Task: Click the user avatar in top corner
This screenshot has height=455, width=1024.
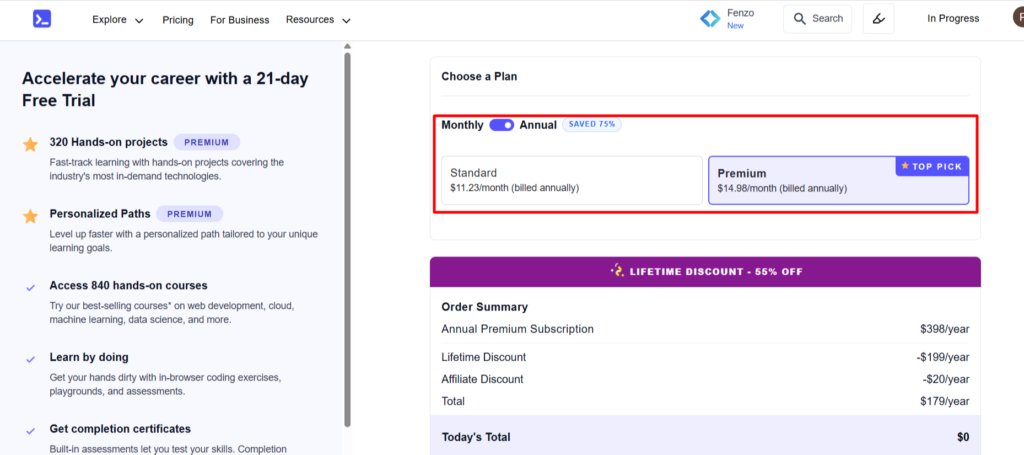Action: [1018, 19]
